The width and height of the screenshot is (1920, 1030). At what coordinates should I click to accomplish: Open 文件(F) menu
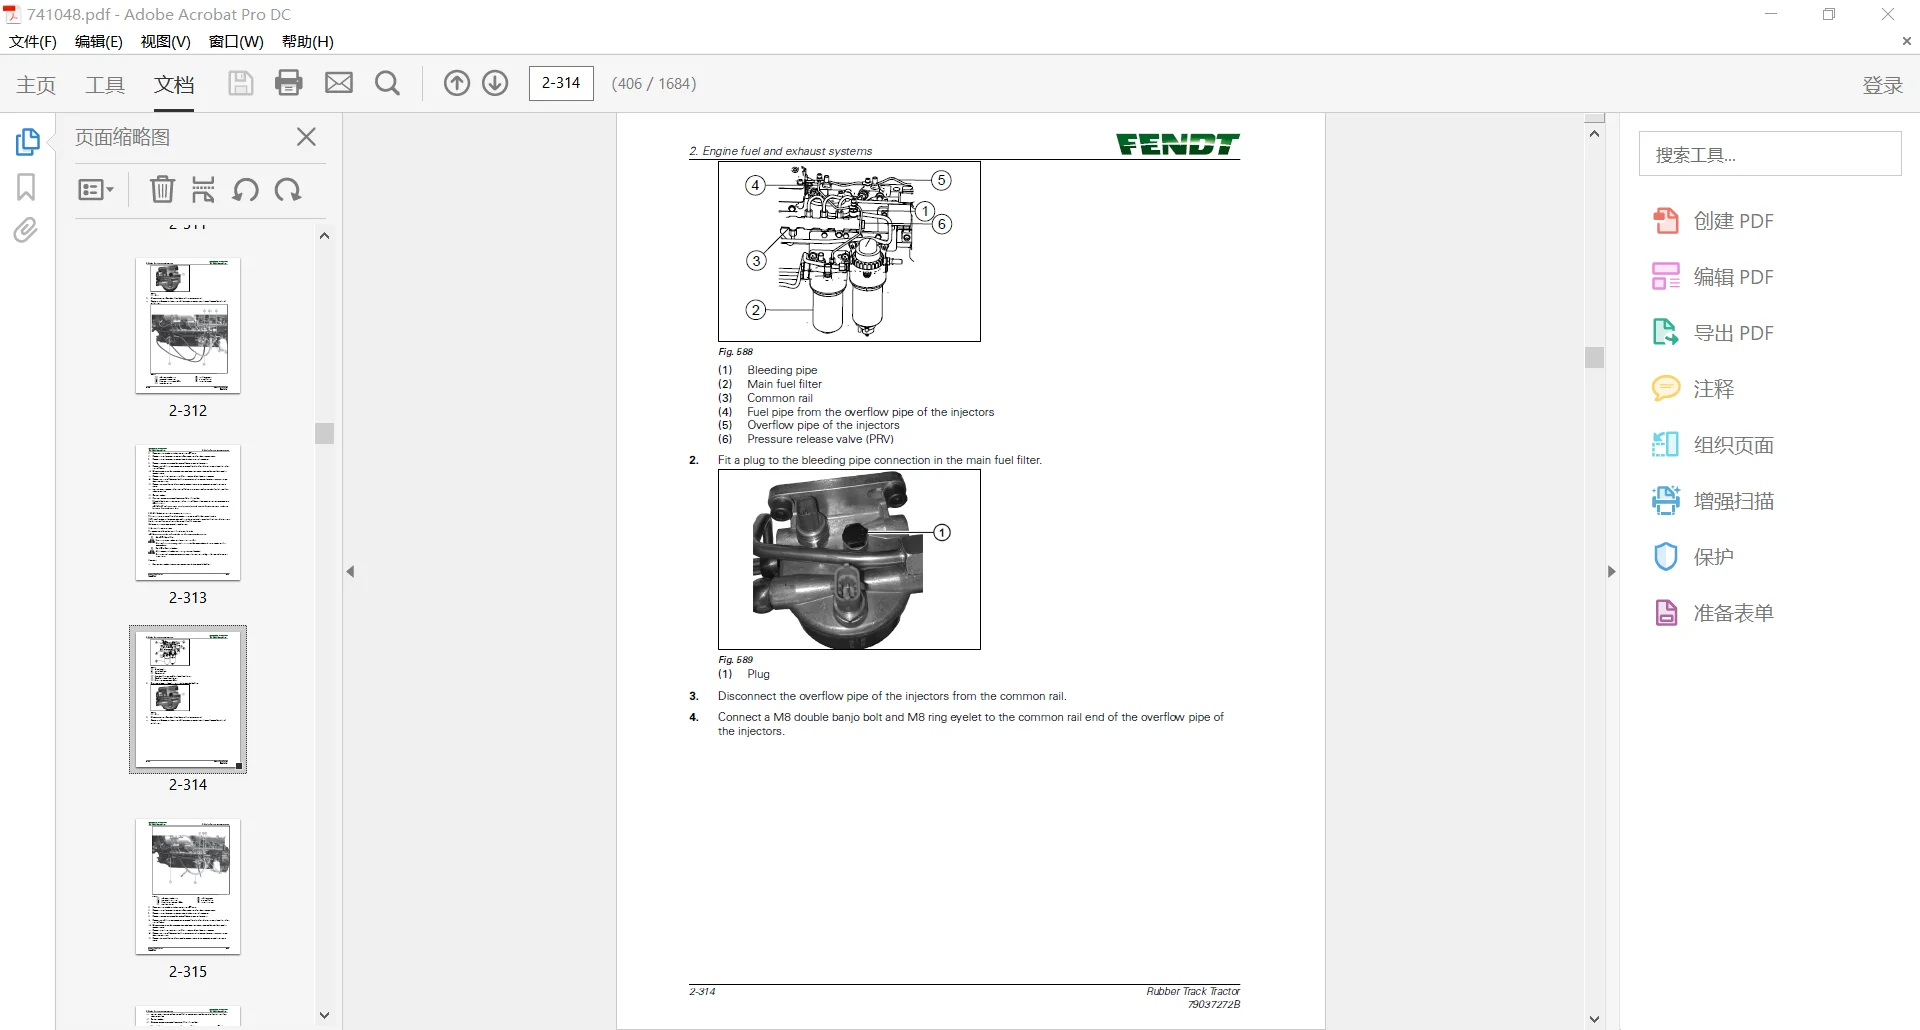pyautogui.click(x=33, y=41)
